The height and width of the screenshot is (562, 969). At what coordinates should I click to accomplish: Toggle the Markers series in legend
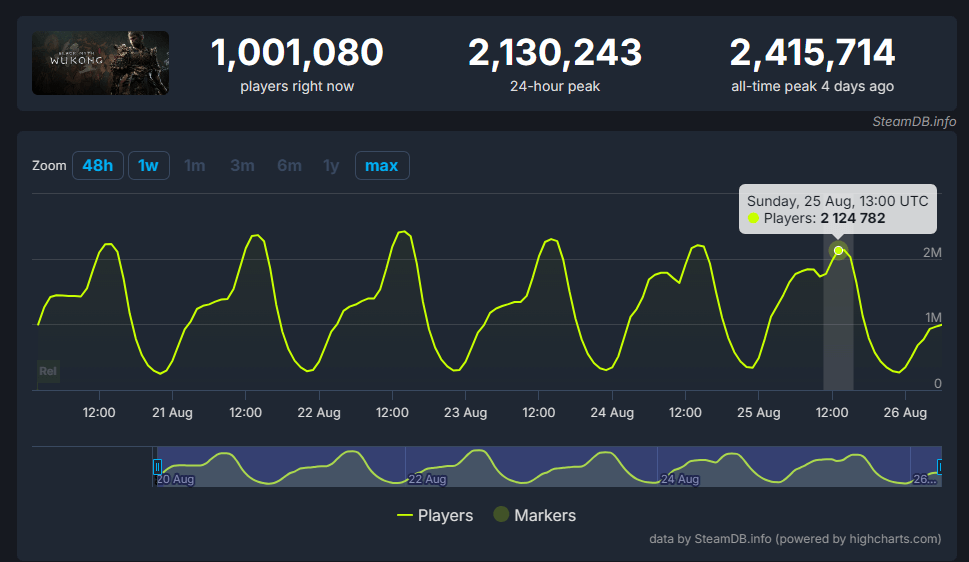(535, 516)
